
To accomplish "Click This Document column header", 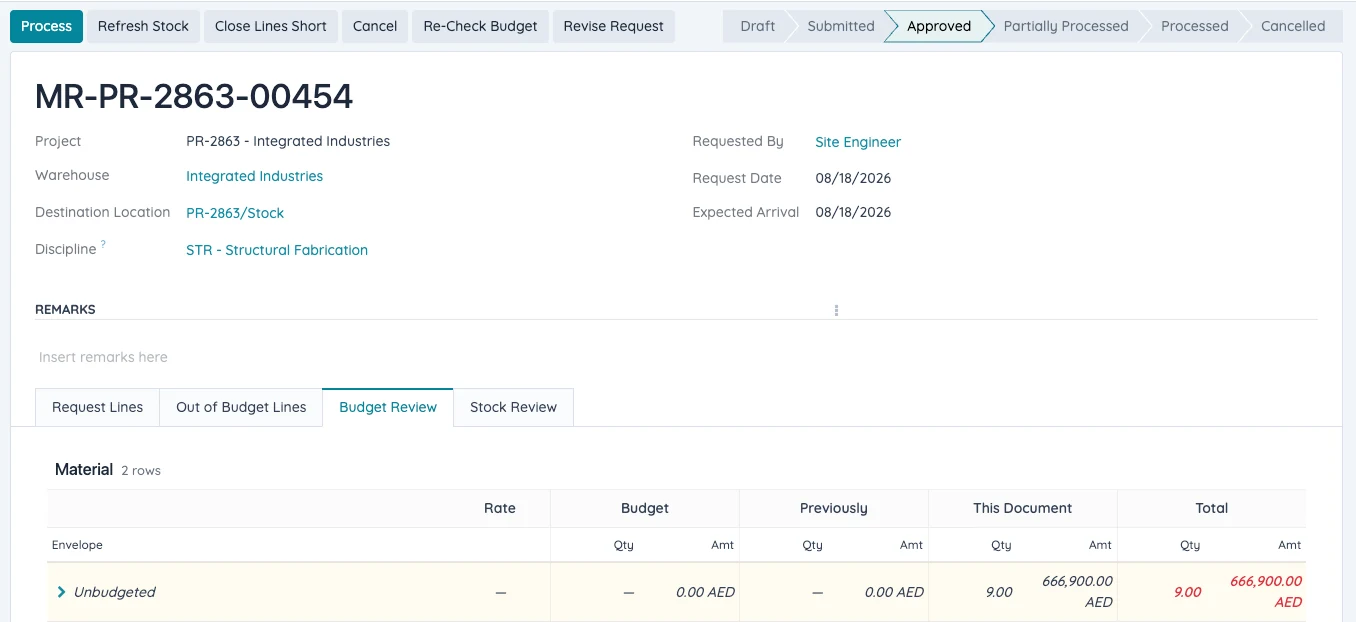I will (x=1022, y=508).
